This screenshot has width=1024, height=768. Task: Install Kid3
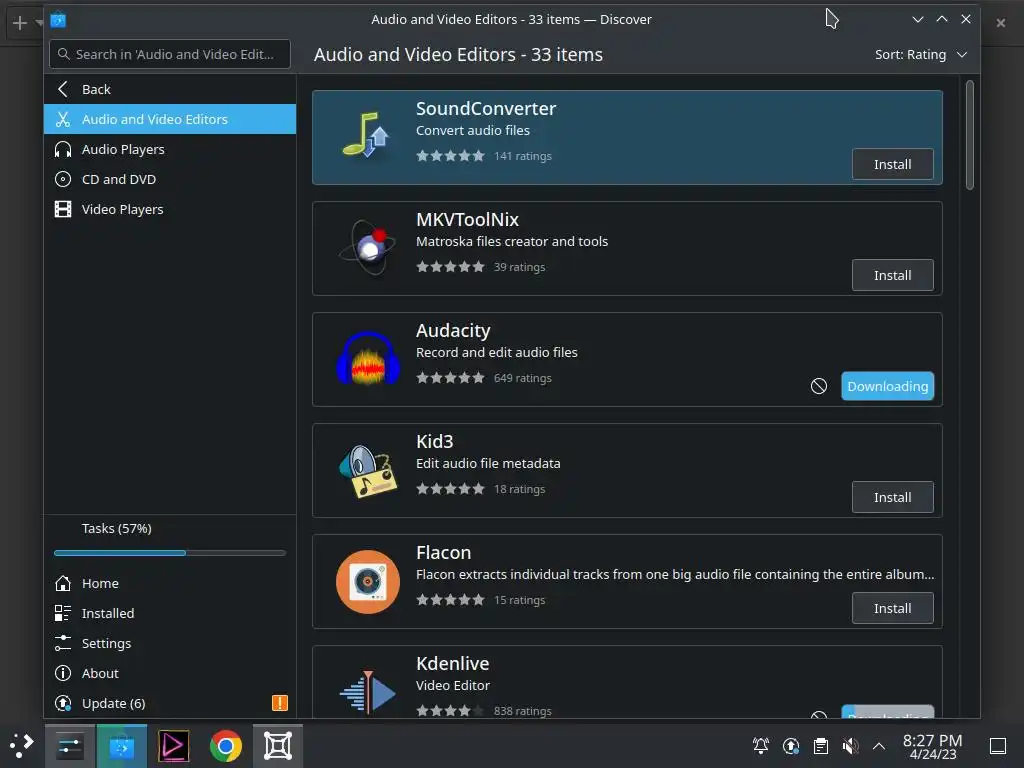pos(892,497)
